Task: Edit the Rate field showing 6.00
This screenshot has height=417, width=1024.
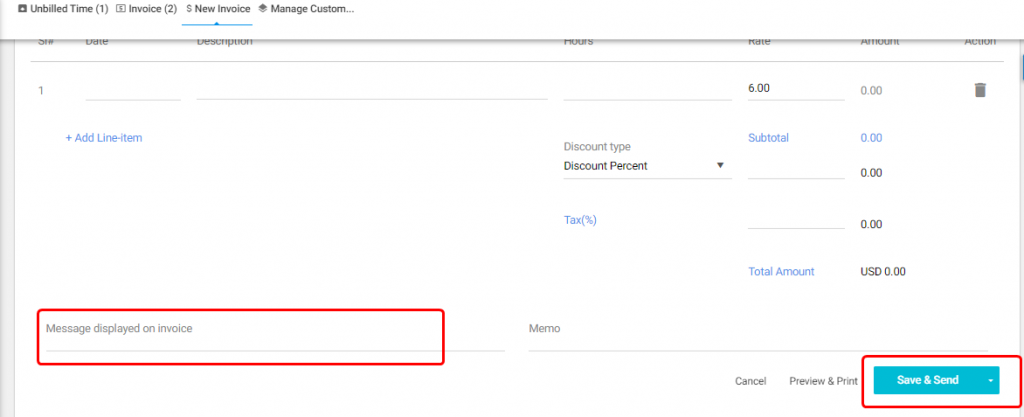Action: [x=796, y=89]
